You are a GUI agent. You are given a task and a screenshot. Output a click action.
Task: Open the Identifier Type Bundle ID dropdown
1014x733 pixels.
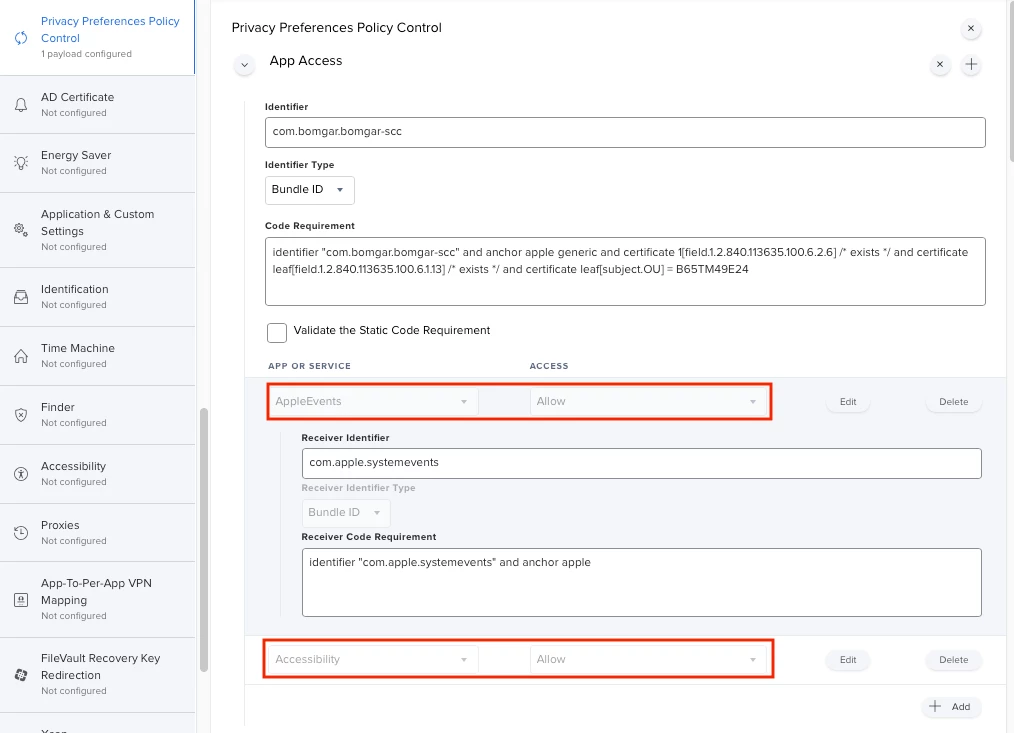(310, 190)
